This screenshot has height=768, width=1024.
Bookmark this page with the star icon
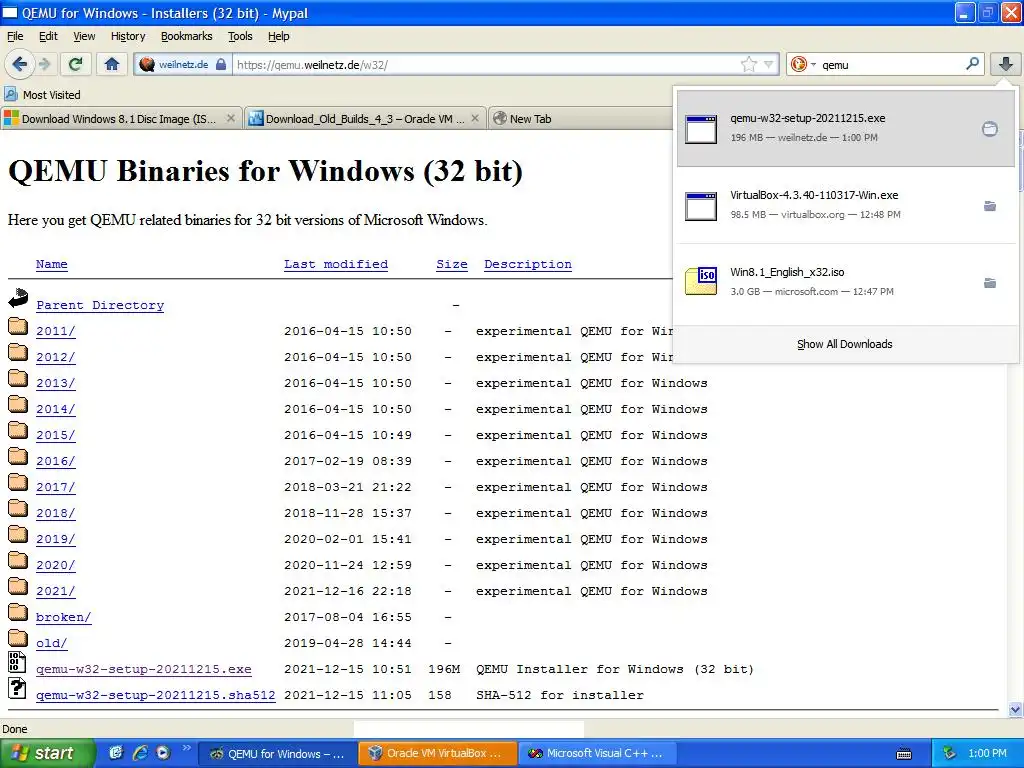coord(748,64)
